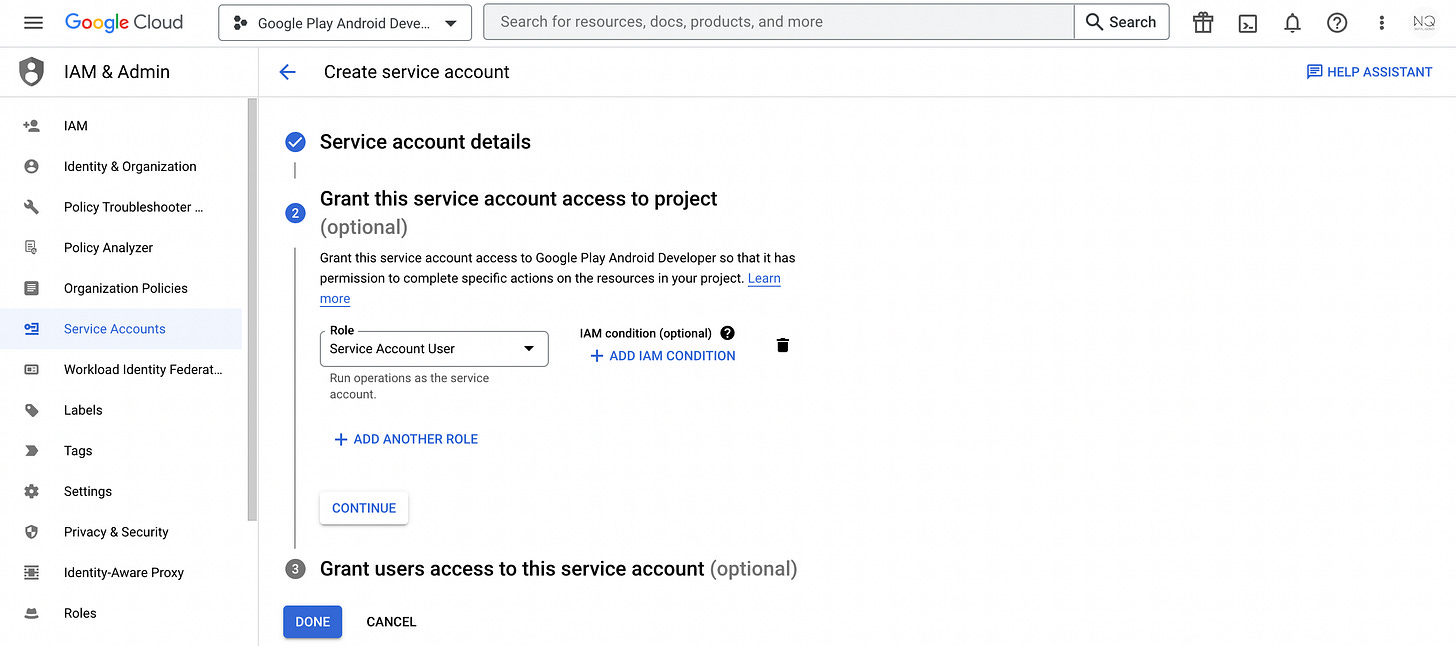The image size is (1456, 646).
Task: Open HELP ASSISTANT panel
Action: coord(1369,72)
